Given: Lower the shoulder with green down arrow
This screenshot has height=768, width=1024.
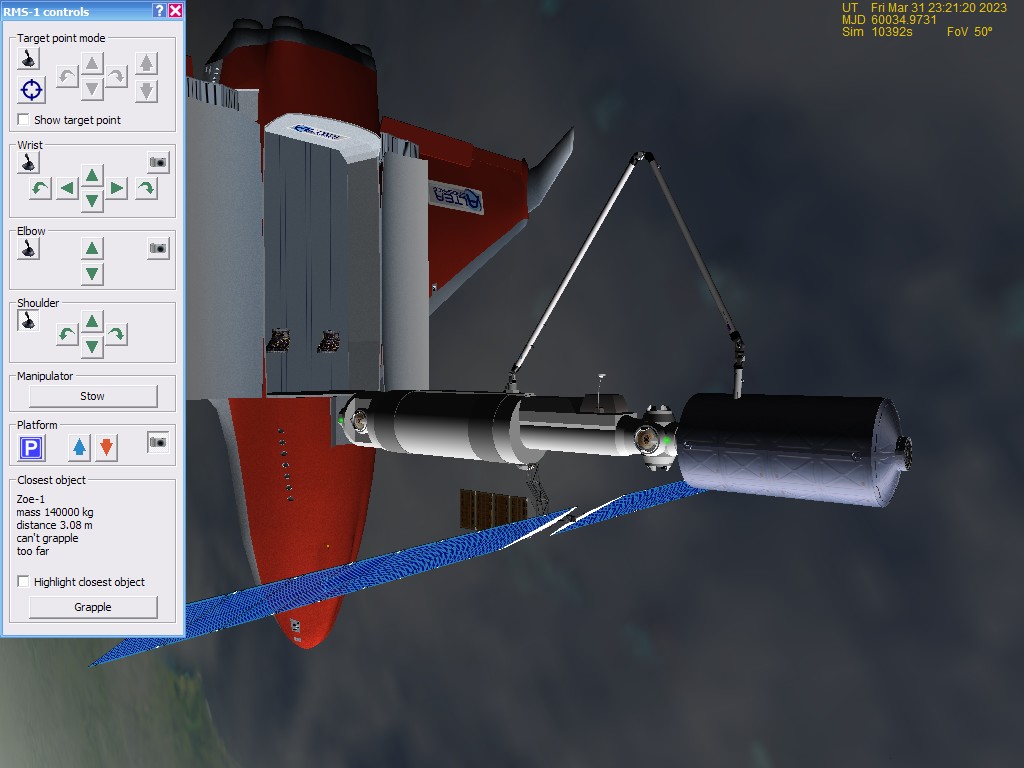Looking at the screenshot, I should point(92,346).
